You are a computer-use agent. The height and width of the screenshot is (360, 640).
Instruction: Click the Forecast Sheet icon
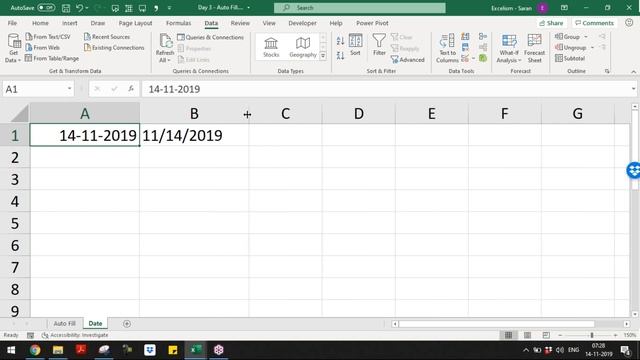[x=534, y=48]
